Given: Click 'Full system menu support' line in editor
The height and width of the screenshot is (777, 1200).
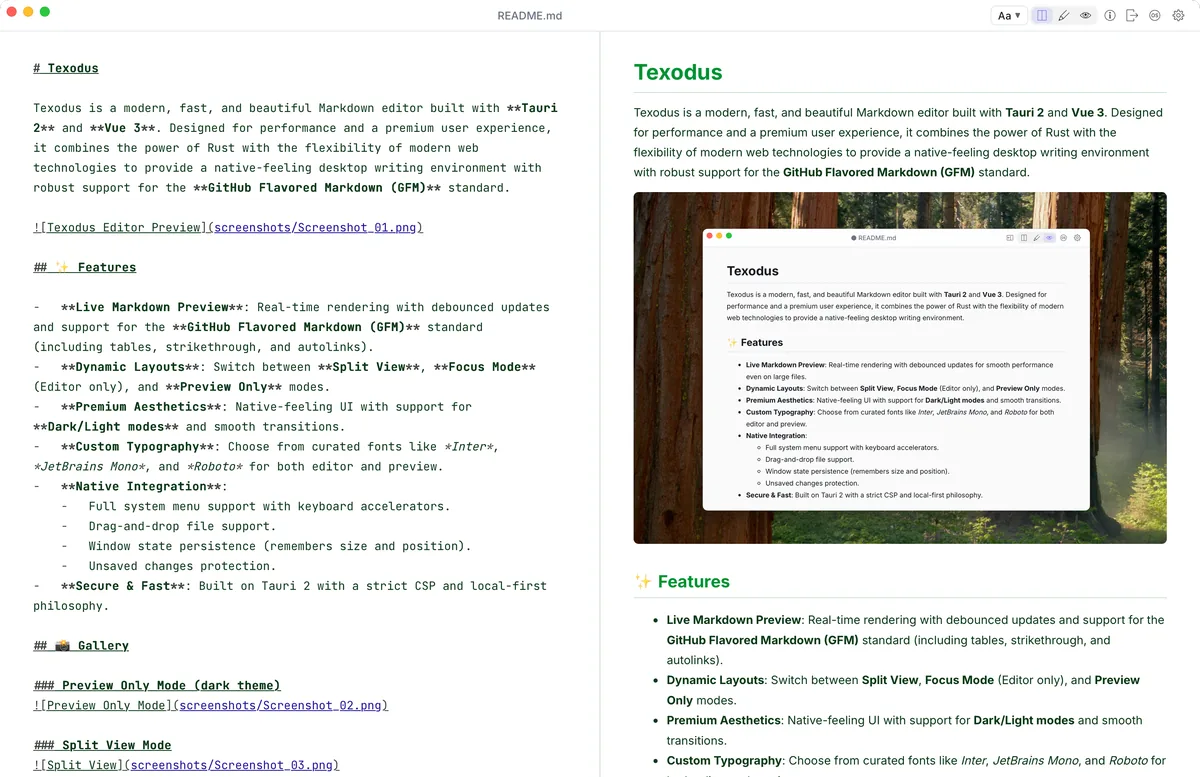Looking at the screenshot, I should (x=269, y=506).
